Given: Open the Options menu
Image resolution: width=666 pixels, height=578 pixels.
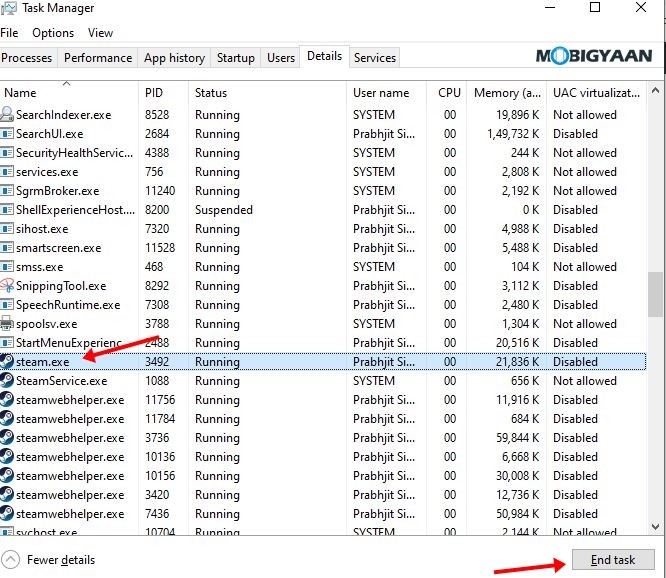Looking at the screenshot, I should (53, 33).
